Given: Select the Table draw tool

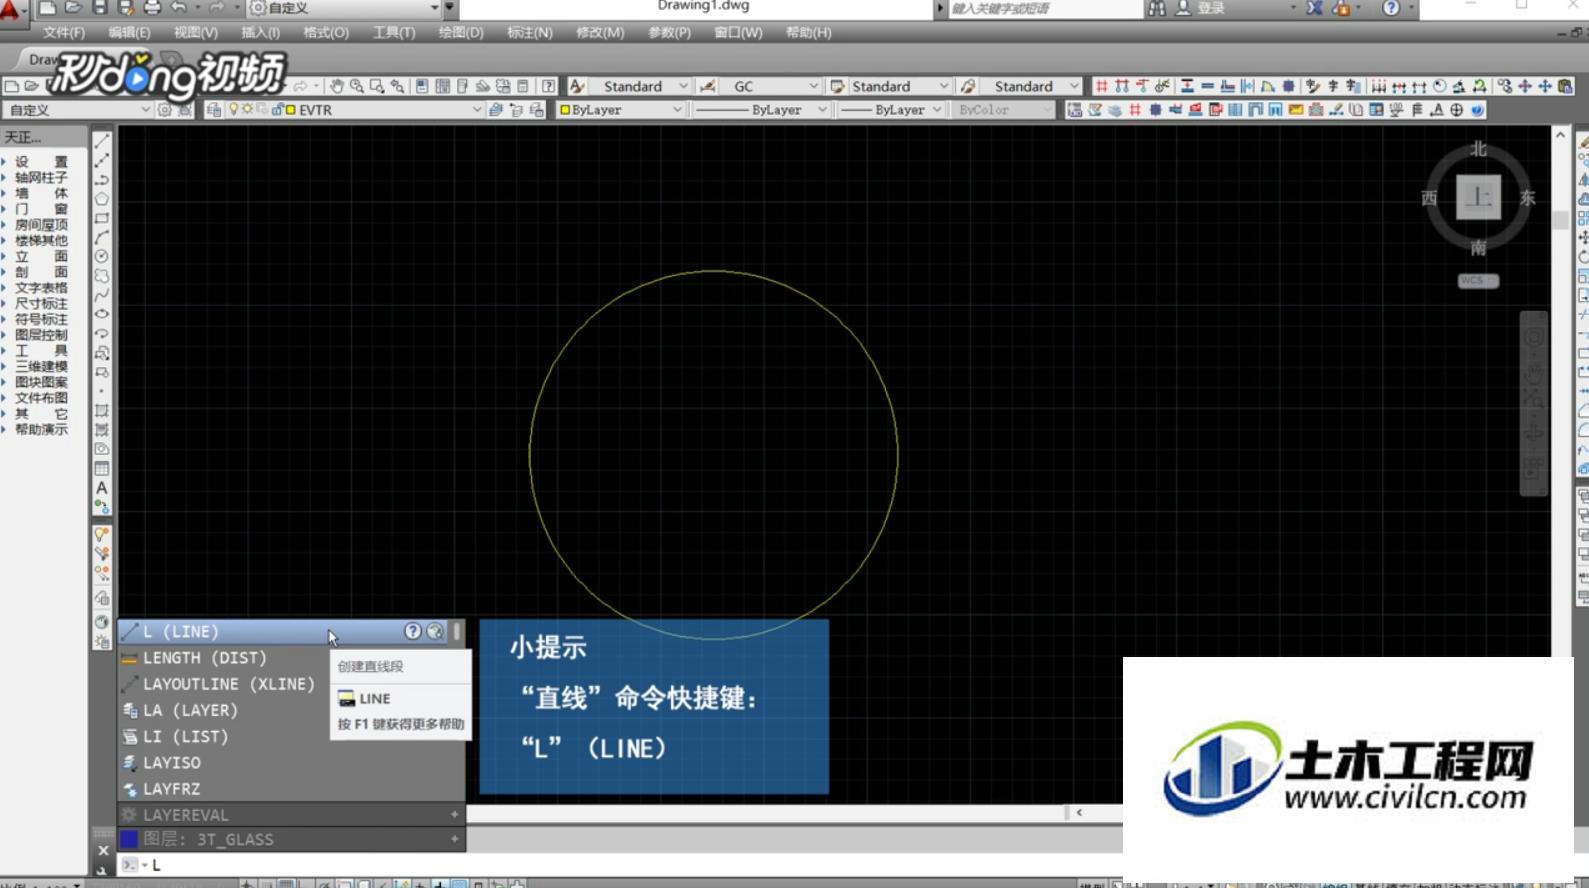Looking at the screenshot, I should (102, 468).
